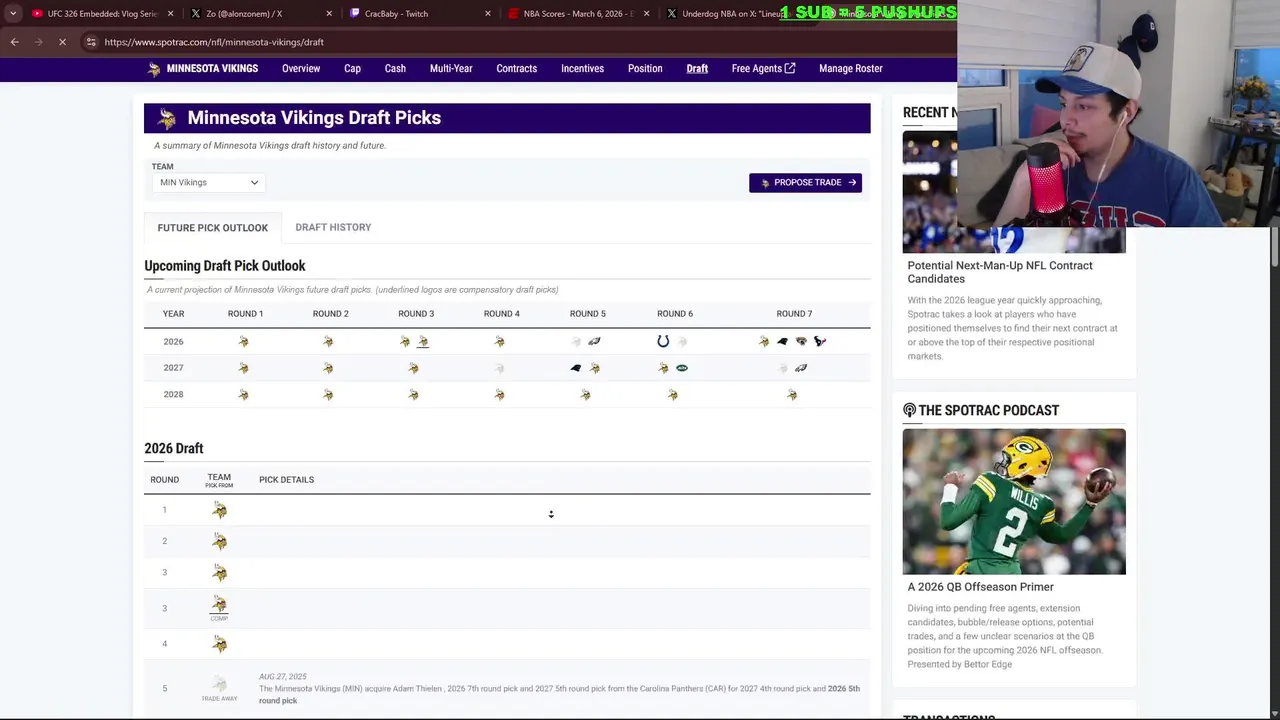This screenshot has width=1280, height=720.
Task: Click Vikings logo in 2028 Round 1
Action: pos(243,395)
